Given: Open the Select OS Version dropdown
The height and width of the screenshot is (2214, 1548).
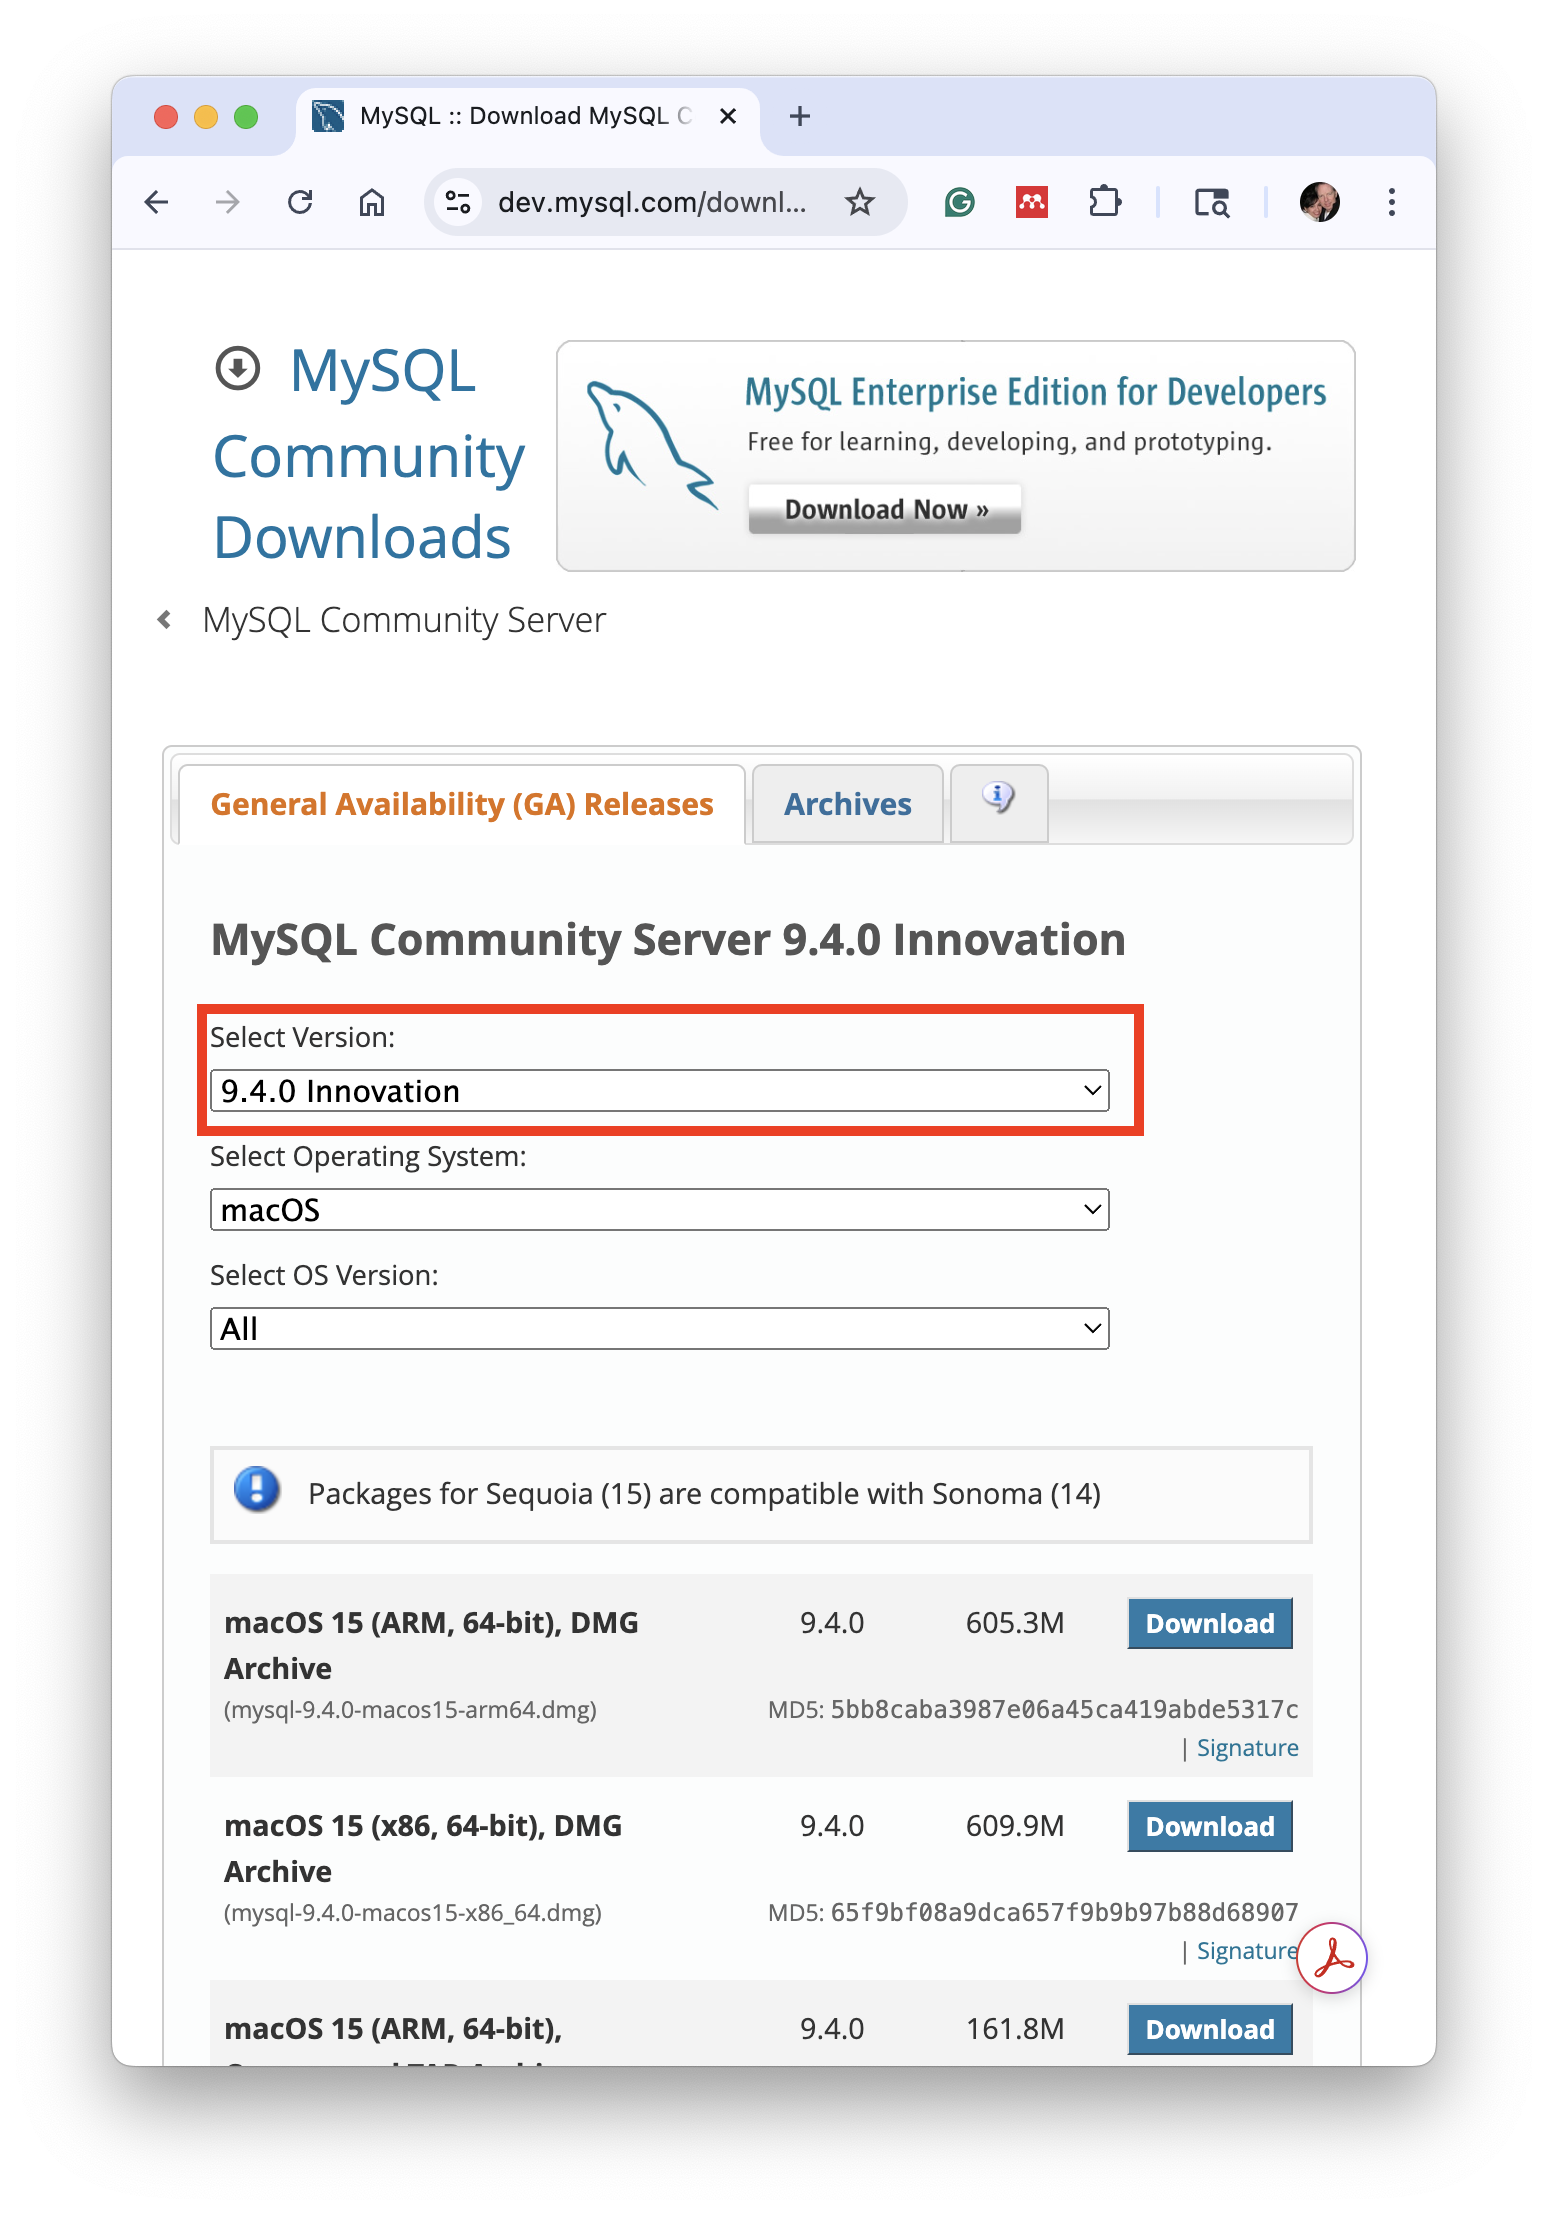Looking at the screenshot, I should point(660,1329).
